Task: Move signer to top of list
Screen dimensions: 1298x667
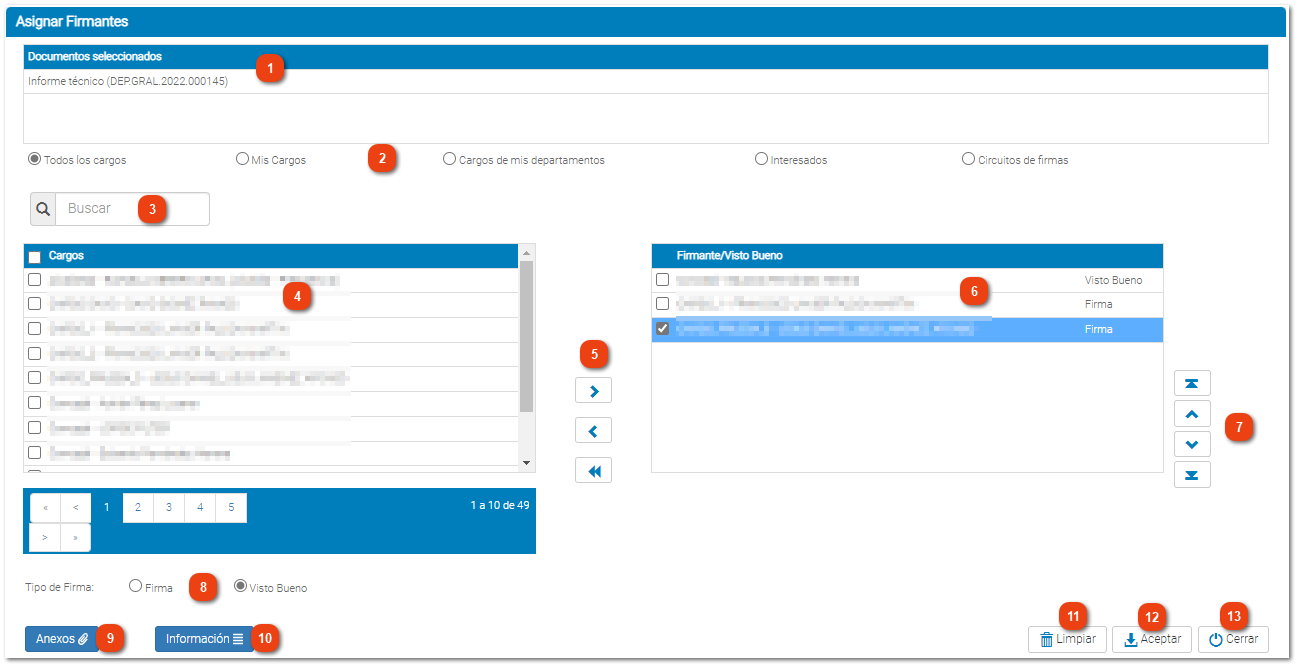Action: point(1192,383)
